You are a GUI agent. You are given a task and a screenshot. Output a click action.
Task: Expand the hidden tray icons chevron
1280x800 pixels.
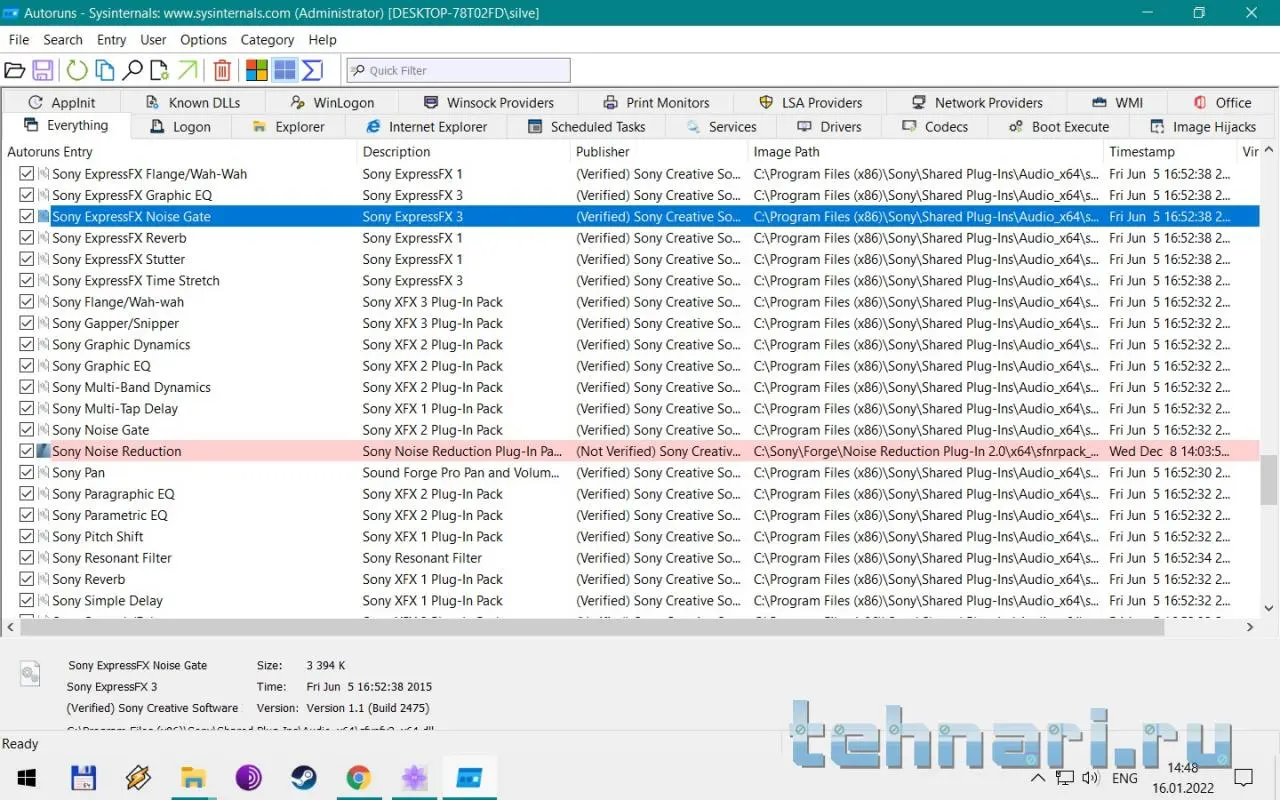(1038, 778)
